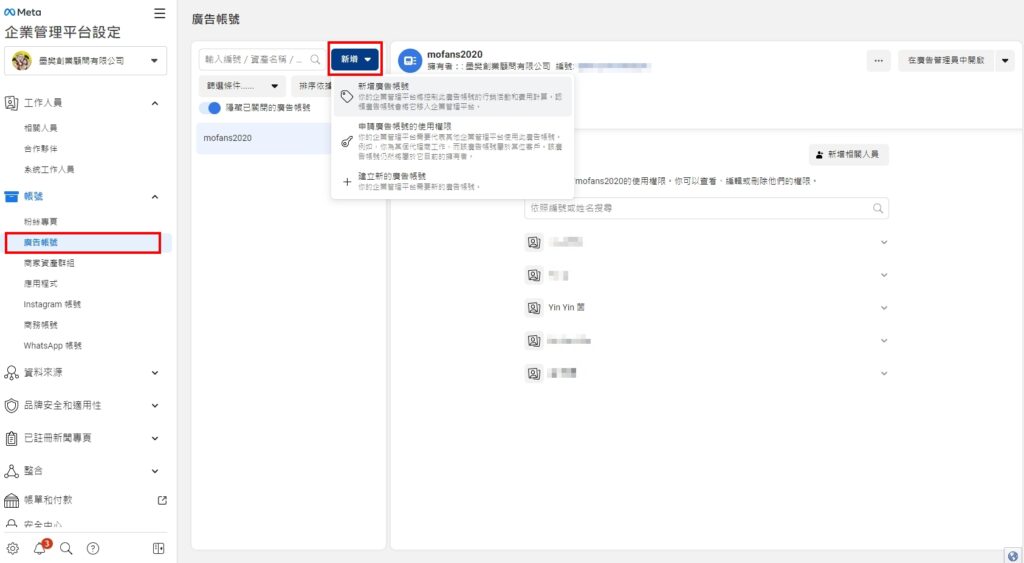Image resolution: width=1024 pixels, height=563 pixels.
Task: Click 在廣告管理員中開啟 button
Action: pos(946,61)
